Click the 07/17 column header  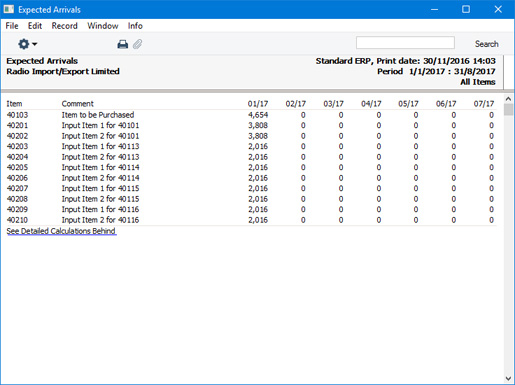point(484,104)
